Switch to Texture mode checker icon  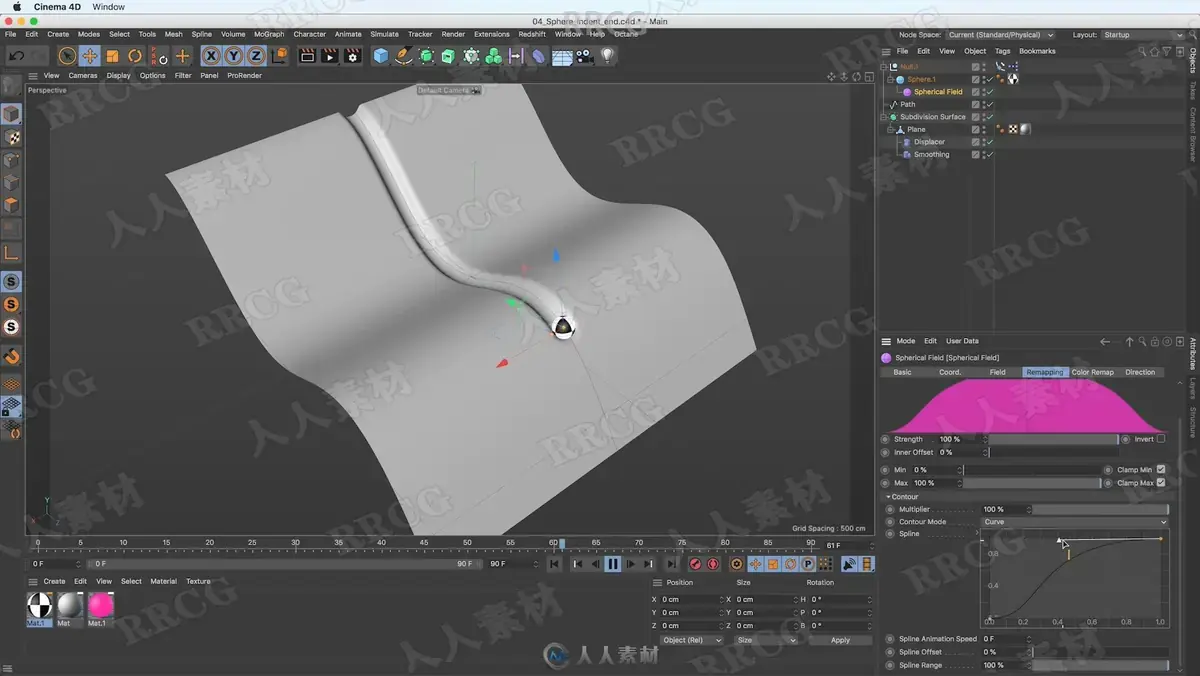point(11,137)
